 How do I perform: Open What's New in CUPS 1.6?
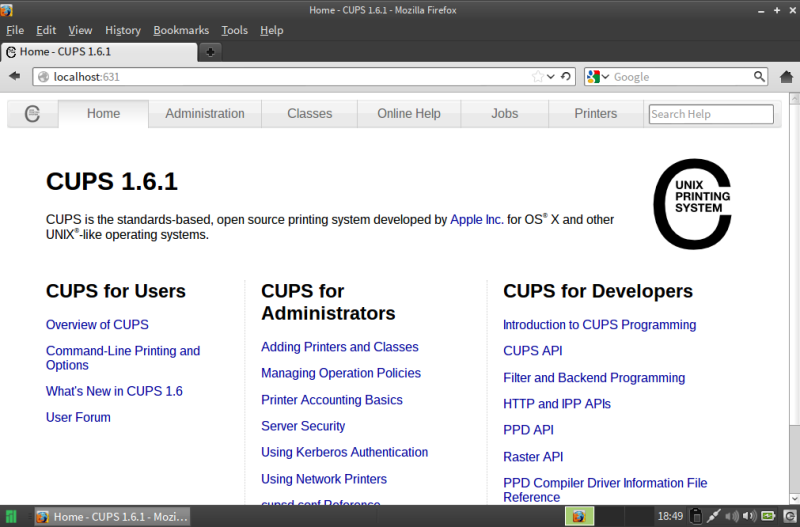pyautogui.click(x=114, y=391)
